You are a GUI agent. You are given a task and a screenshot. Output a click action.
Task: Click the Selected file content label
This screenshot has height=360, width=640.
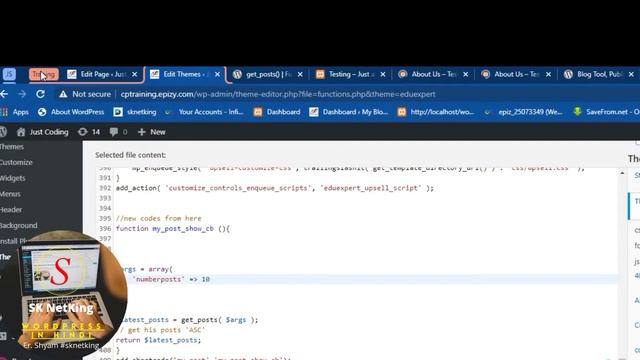coord(130,155)
